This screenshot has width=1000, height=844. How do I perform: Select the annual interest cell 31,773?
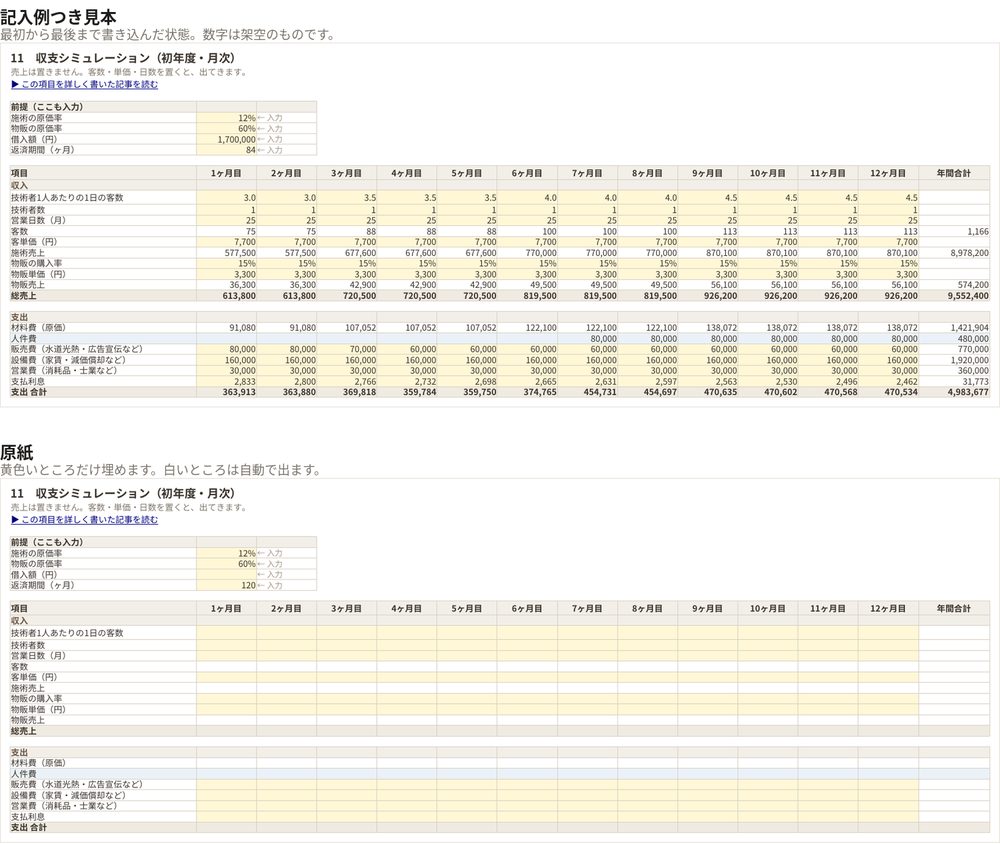click(955, 381)
